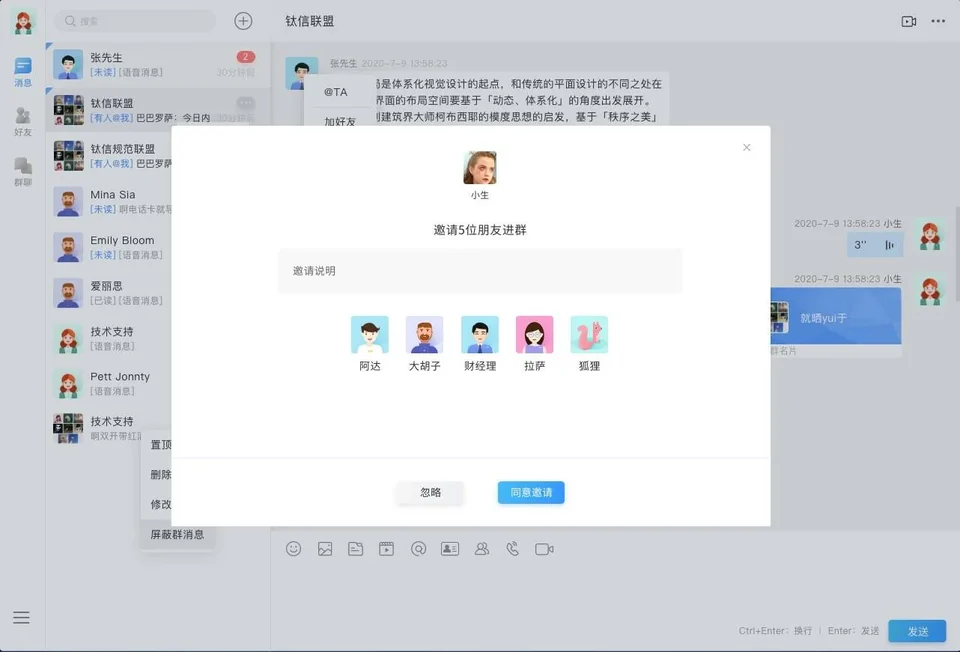Click the 发送 send button
The image size is (960, 652).
[x=917, y=631]
